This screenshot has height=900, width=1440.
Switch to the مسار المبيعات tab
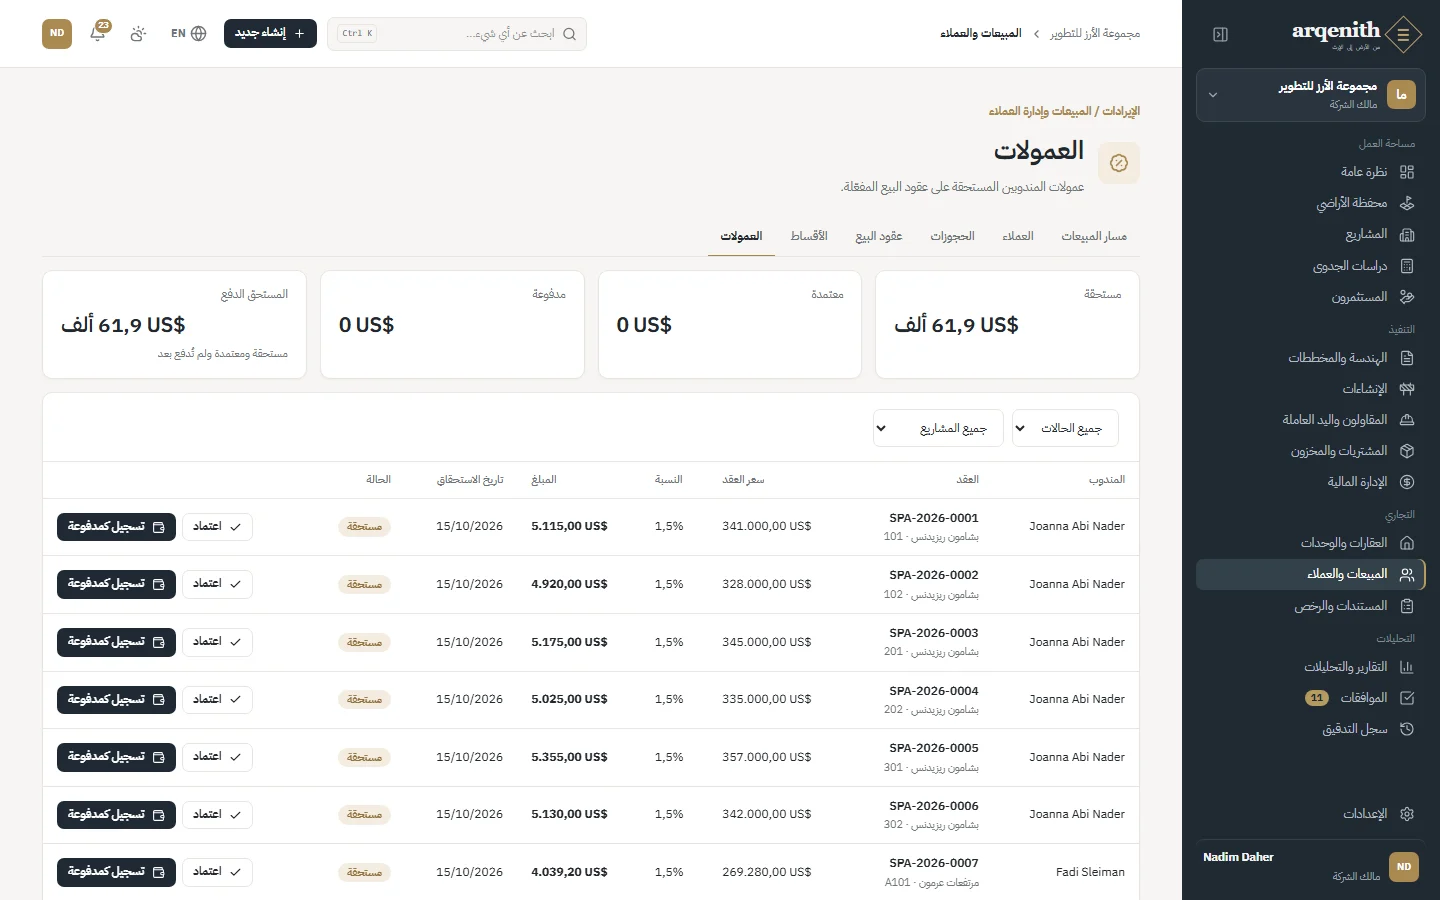(1094, 236)
